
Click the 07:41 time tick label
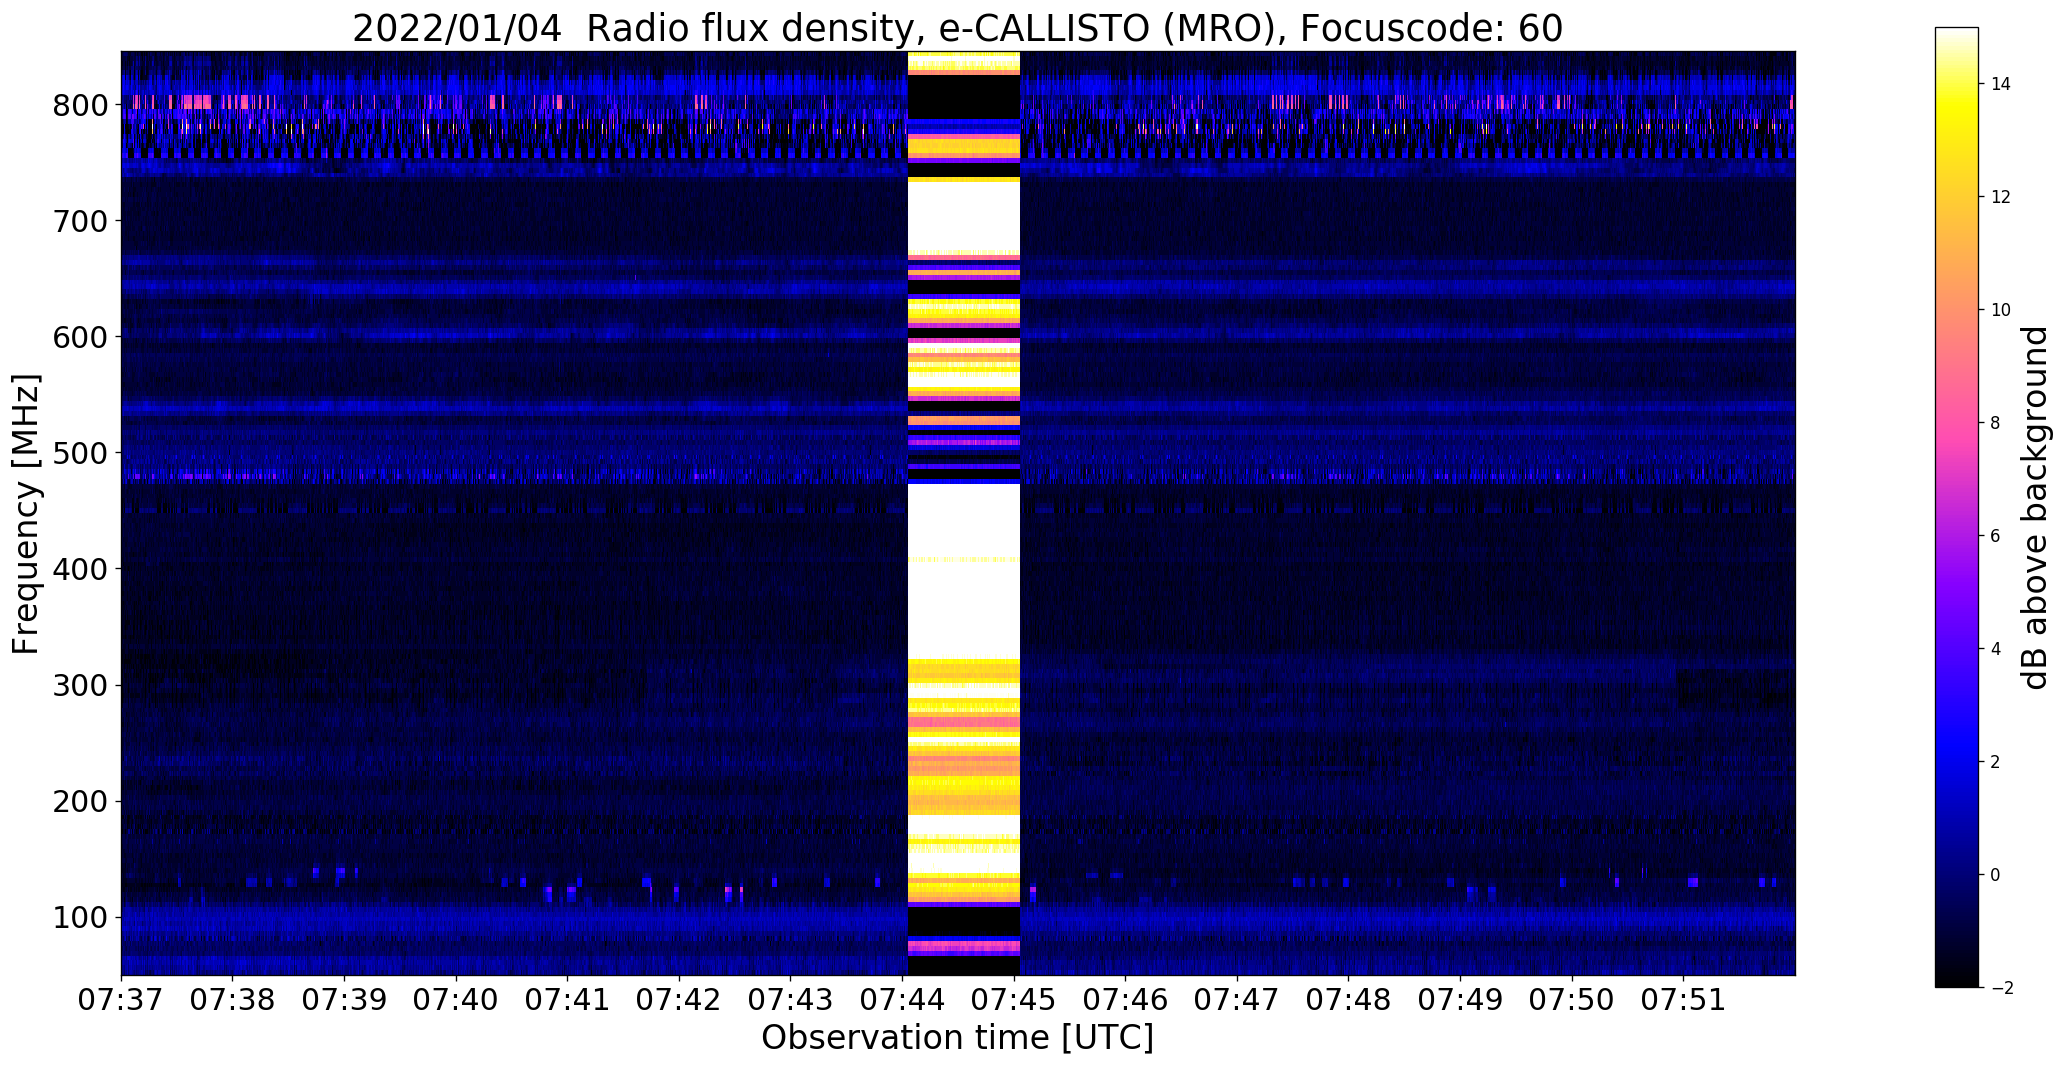pyautogui.click(x=568, y=1000)
